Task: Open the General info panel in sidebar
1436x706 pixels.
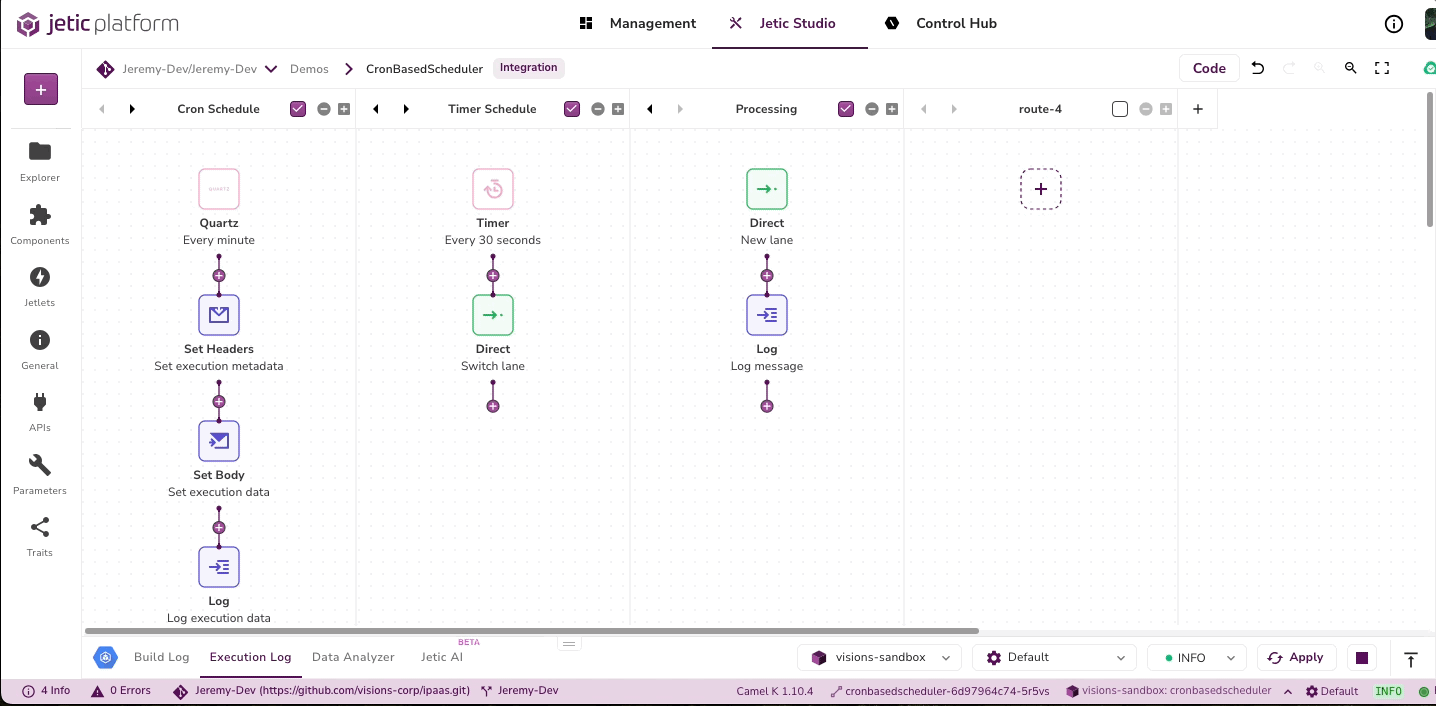Action: [x=40, y=349]
